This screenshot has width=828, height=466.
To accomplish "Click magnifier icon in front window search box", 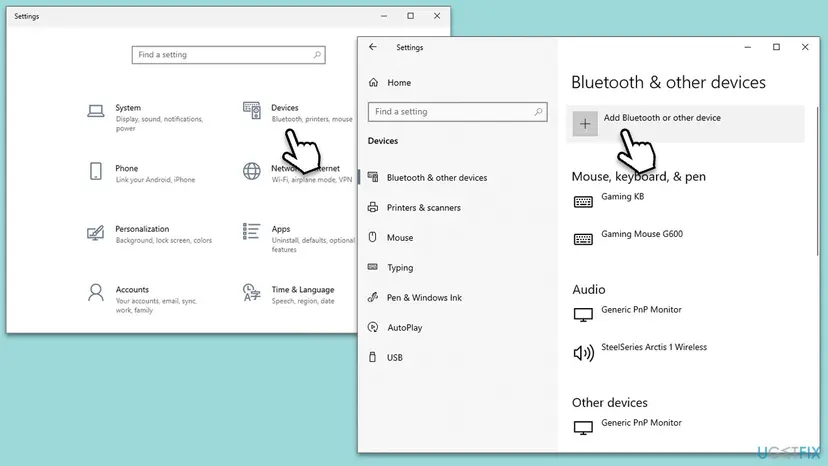I will (x=538, y=111).
